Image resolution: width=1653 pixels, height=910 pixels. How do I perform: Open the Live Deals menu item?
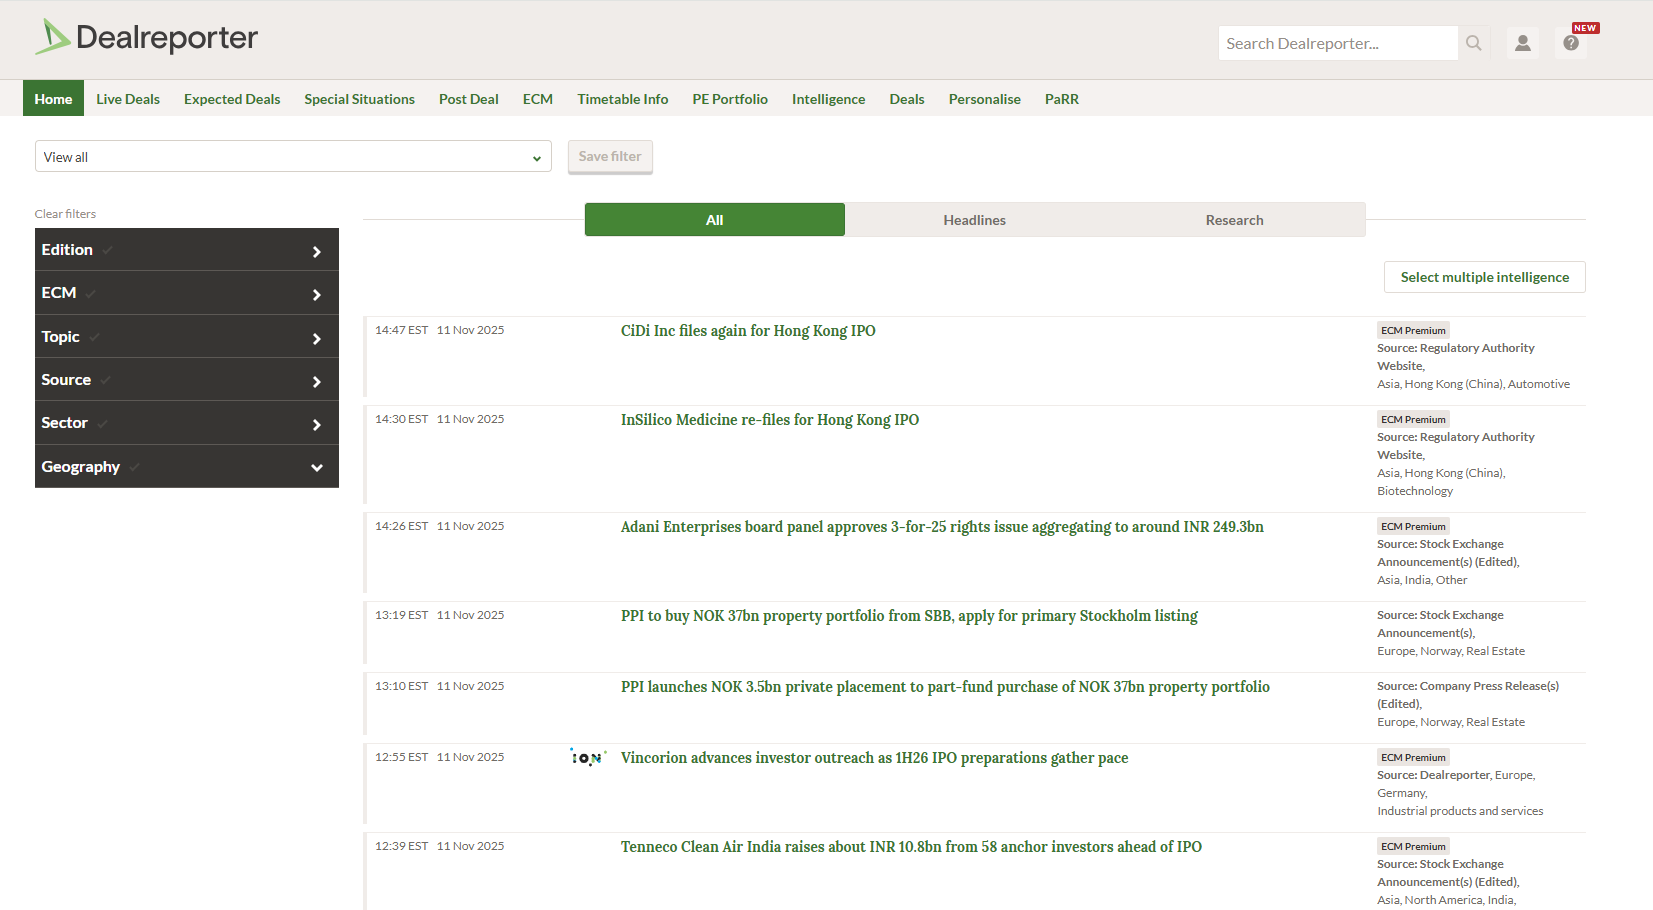pos(128,99)
